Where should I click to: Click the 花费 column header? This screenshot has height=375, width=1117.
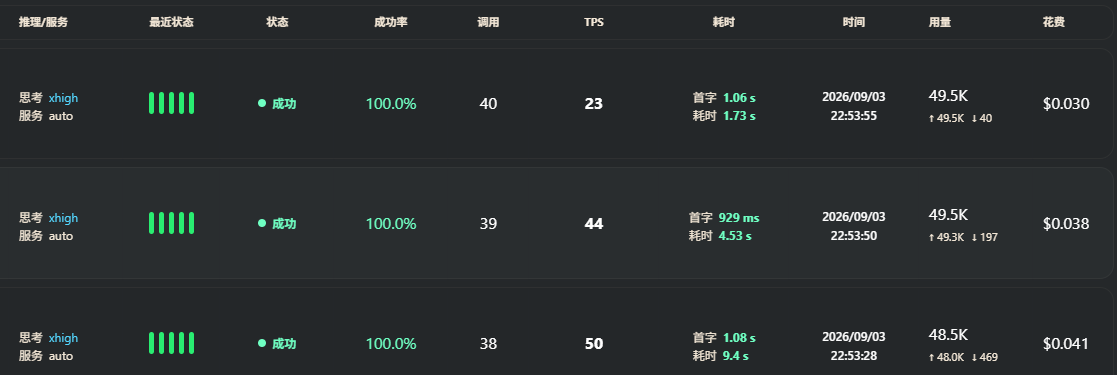coord(1054,22)
